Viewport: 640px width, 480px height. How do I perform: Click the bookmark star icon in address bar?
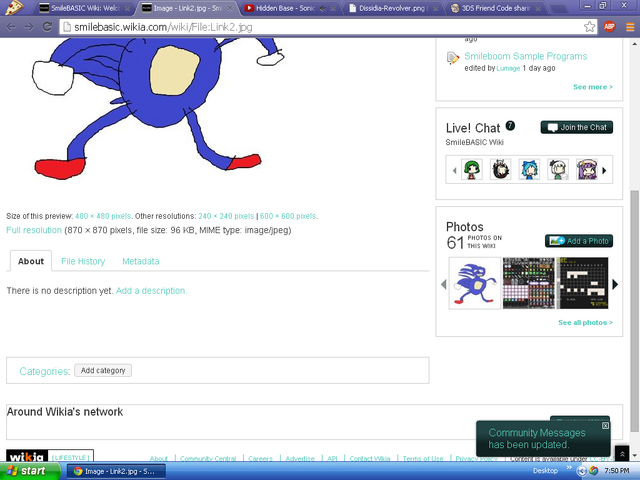[x=589, y=27]
